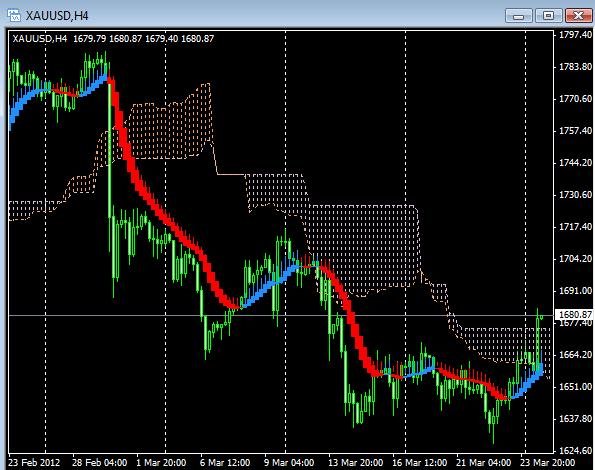Select the 13 Mar 20:00 time label
This screenshot has height=470, width=595.
pyautogui.click(x=356, y=463)
